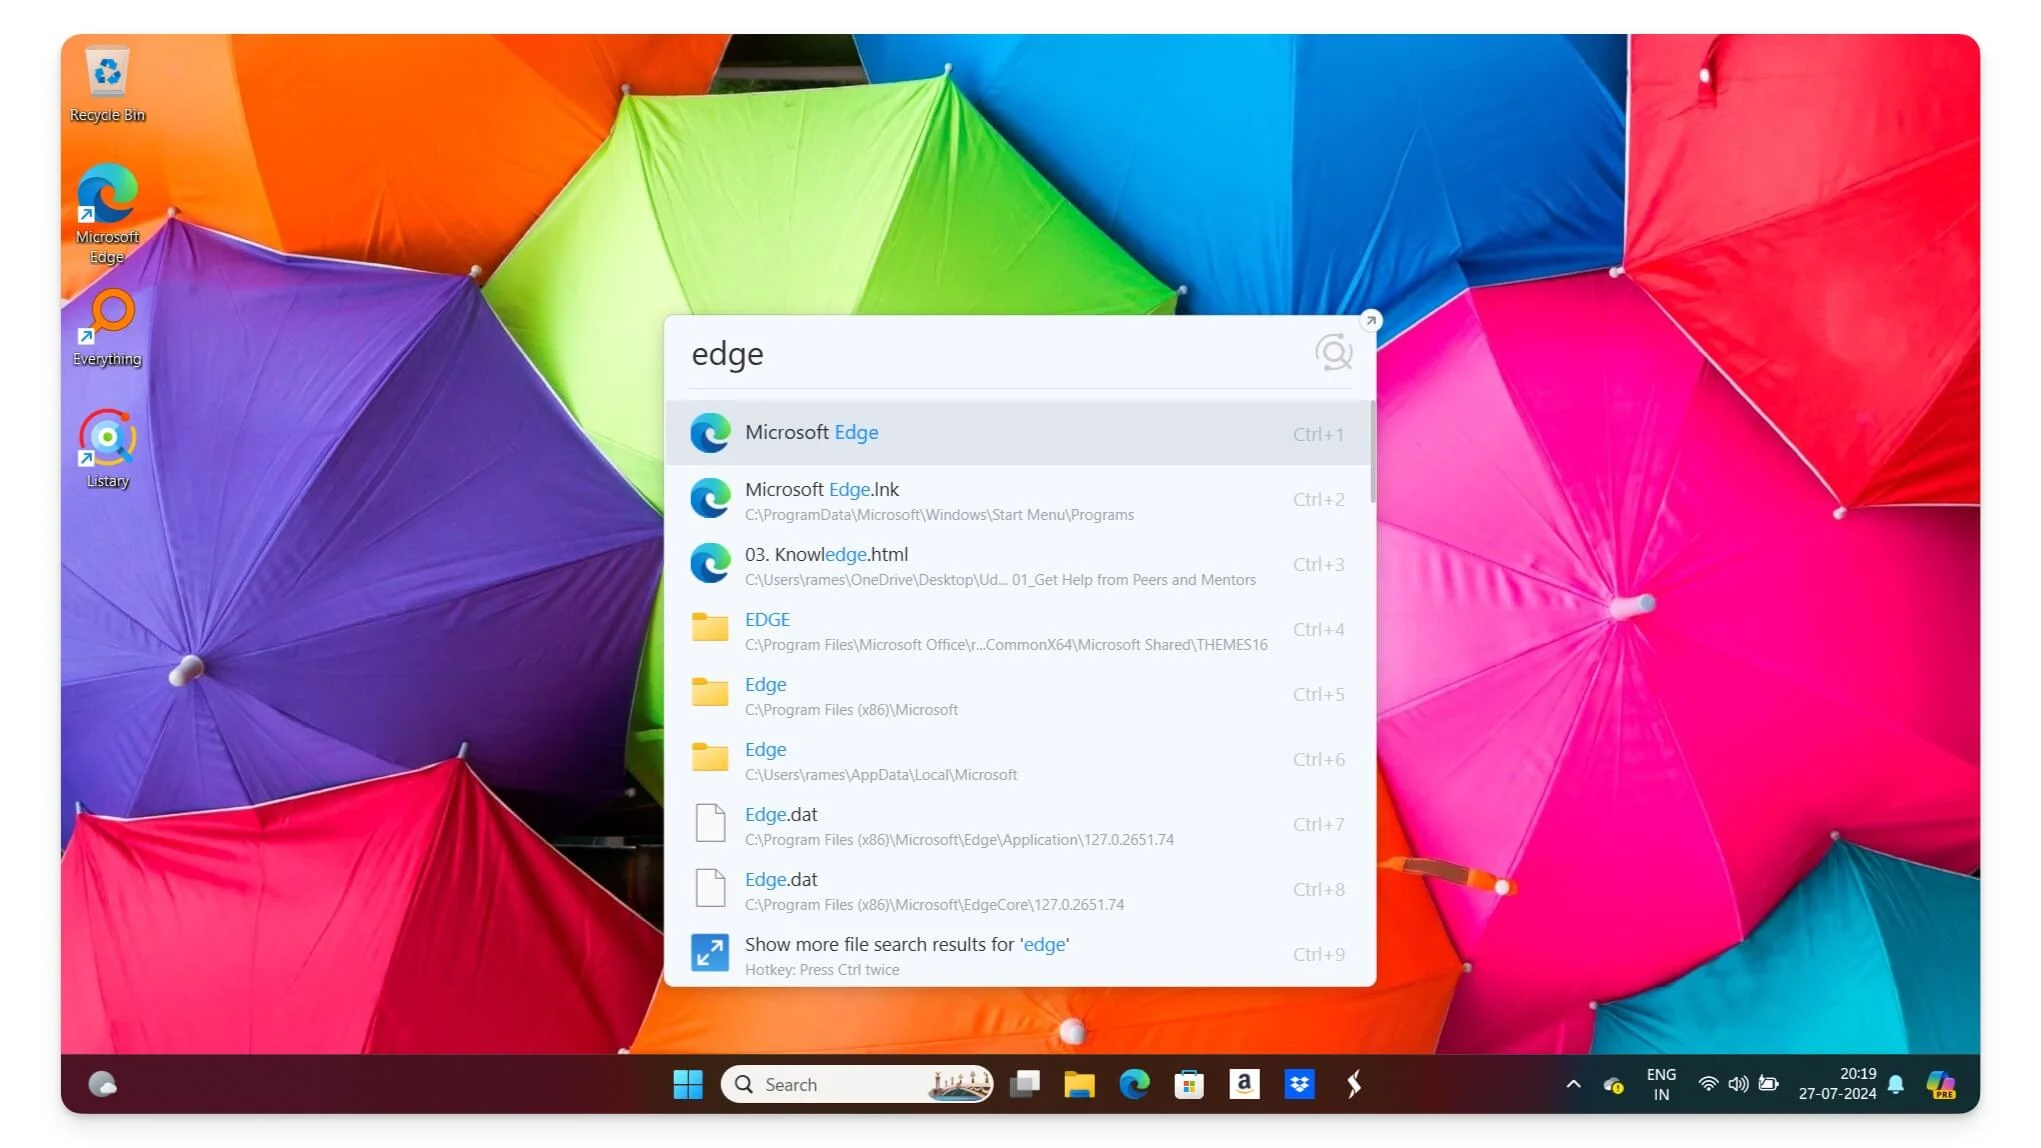Open Task View from the taskbar
This screenshot has width=2041, height=1148.
(x=1025, y=1084)
